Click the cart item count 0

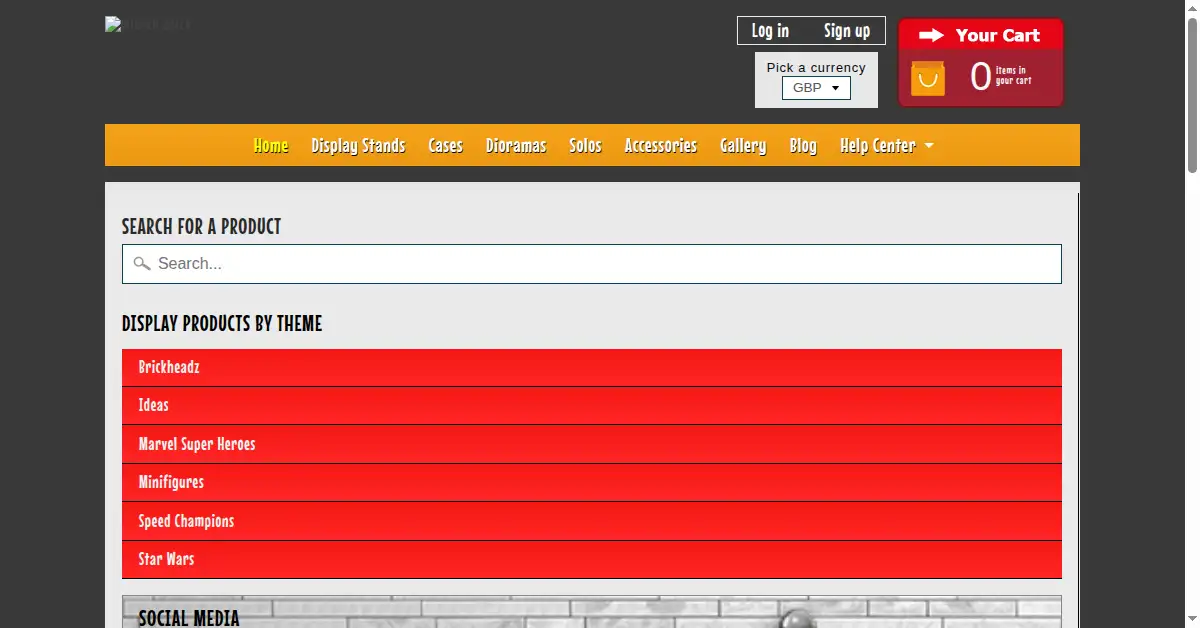coord(980,77)
